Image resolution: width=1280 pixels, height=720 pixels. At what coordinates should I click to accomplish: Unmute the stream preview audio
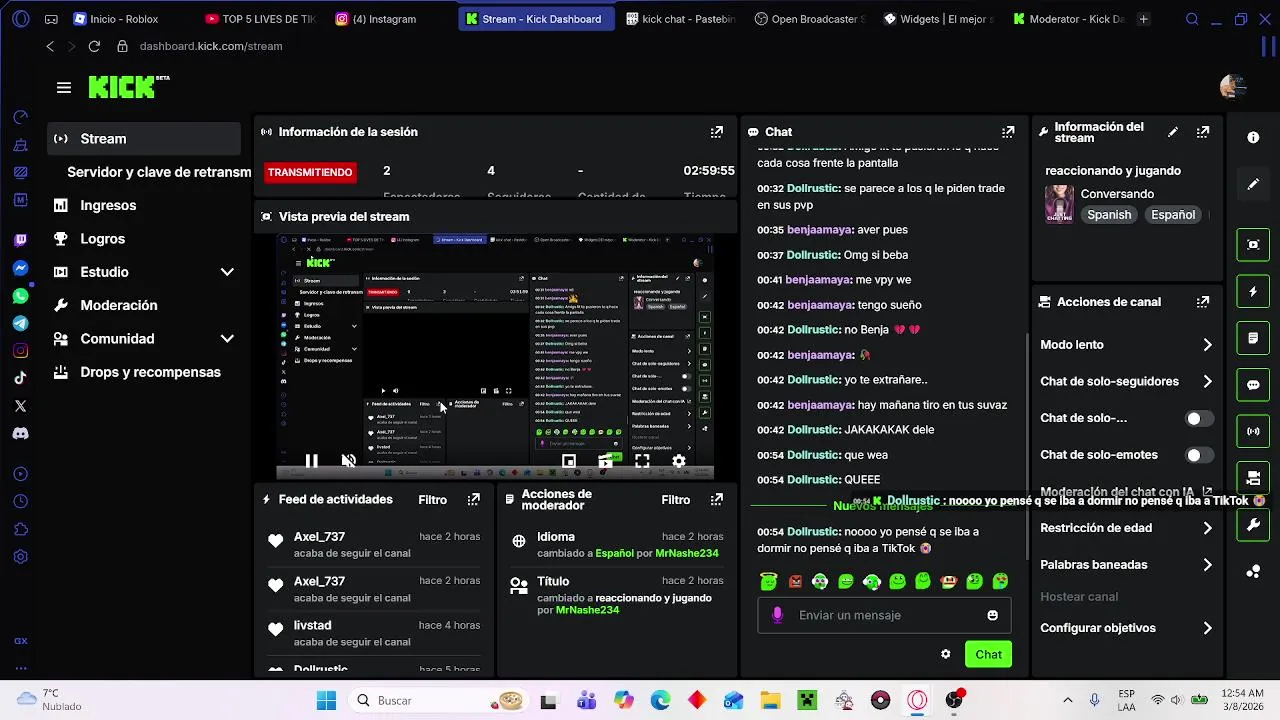pos(348,461)
